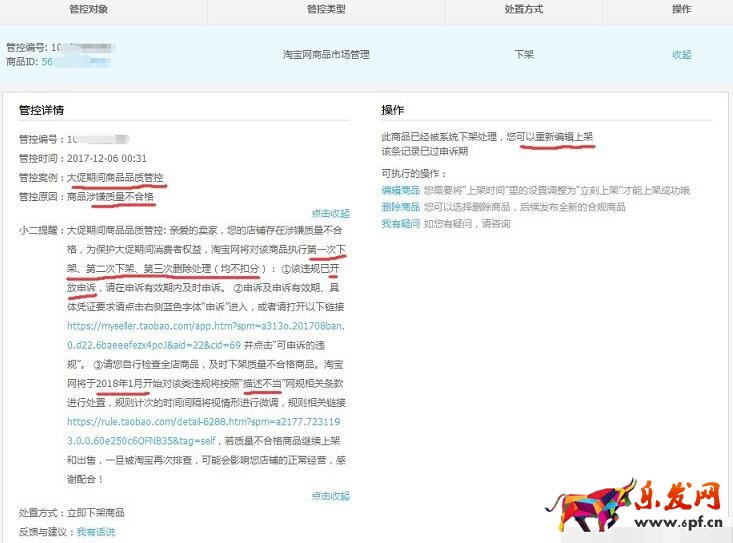Collapse the row using 收起 link

[x=681, y=54]
